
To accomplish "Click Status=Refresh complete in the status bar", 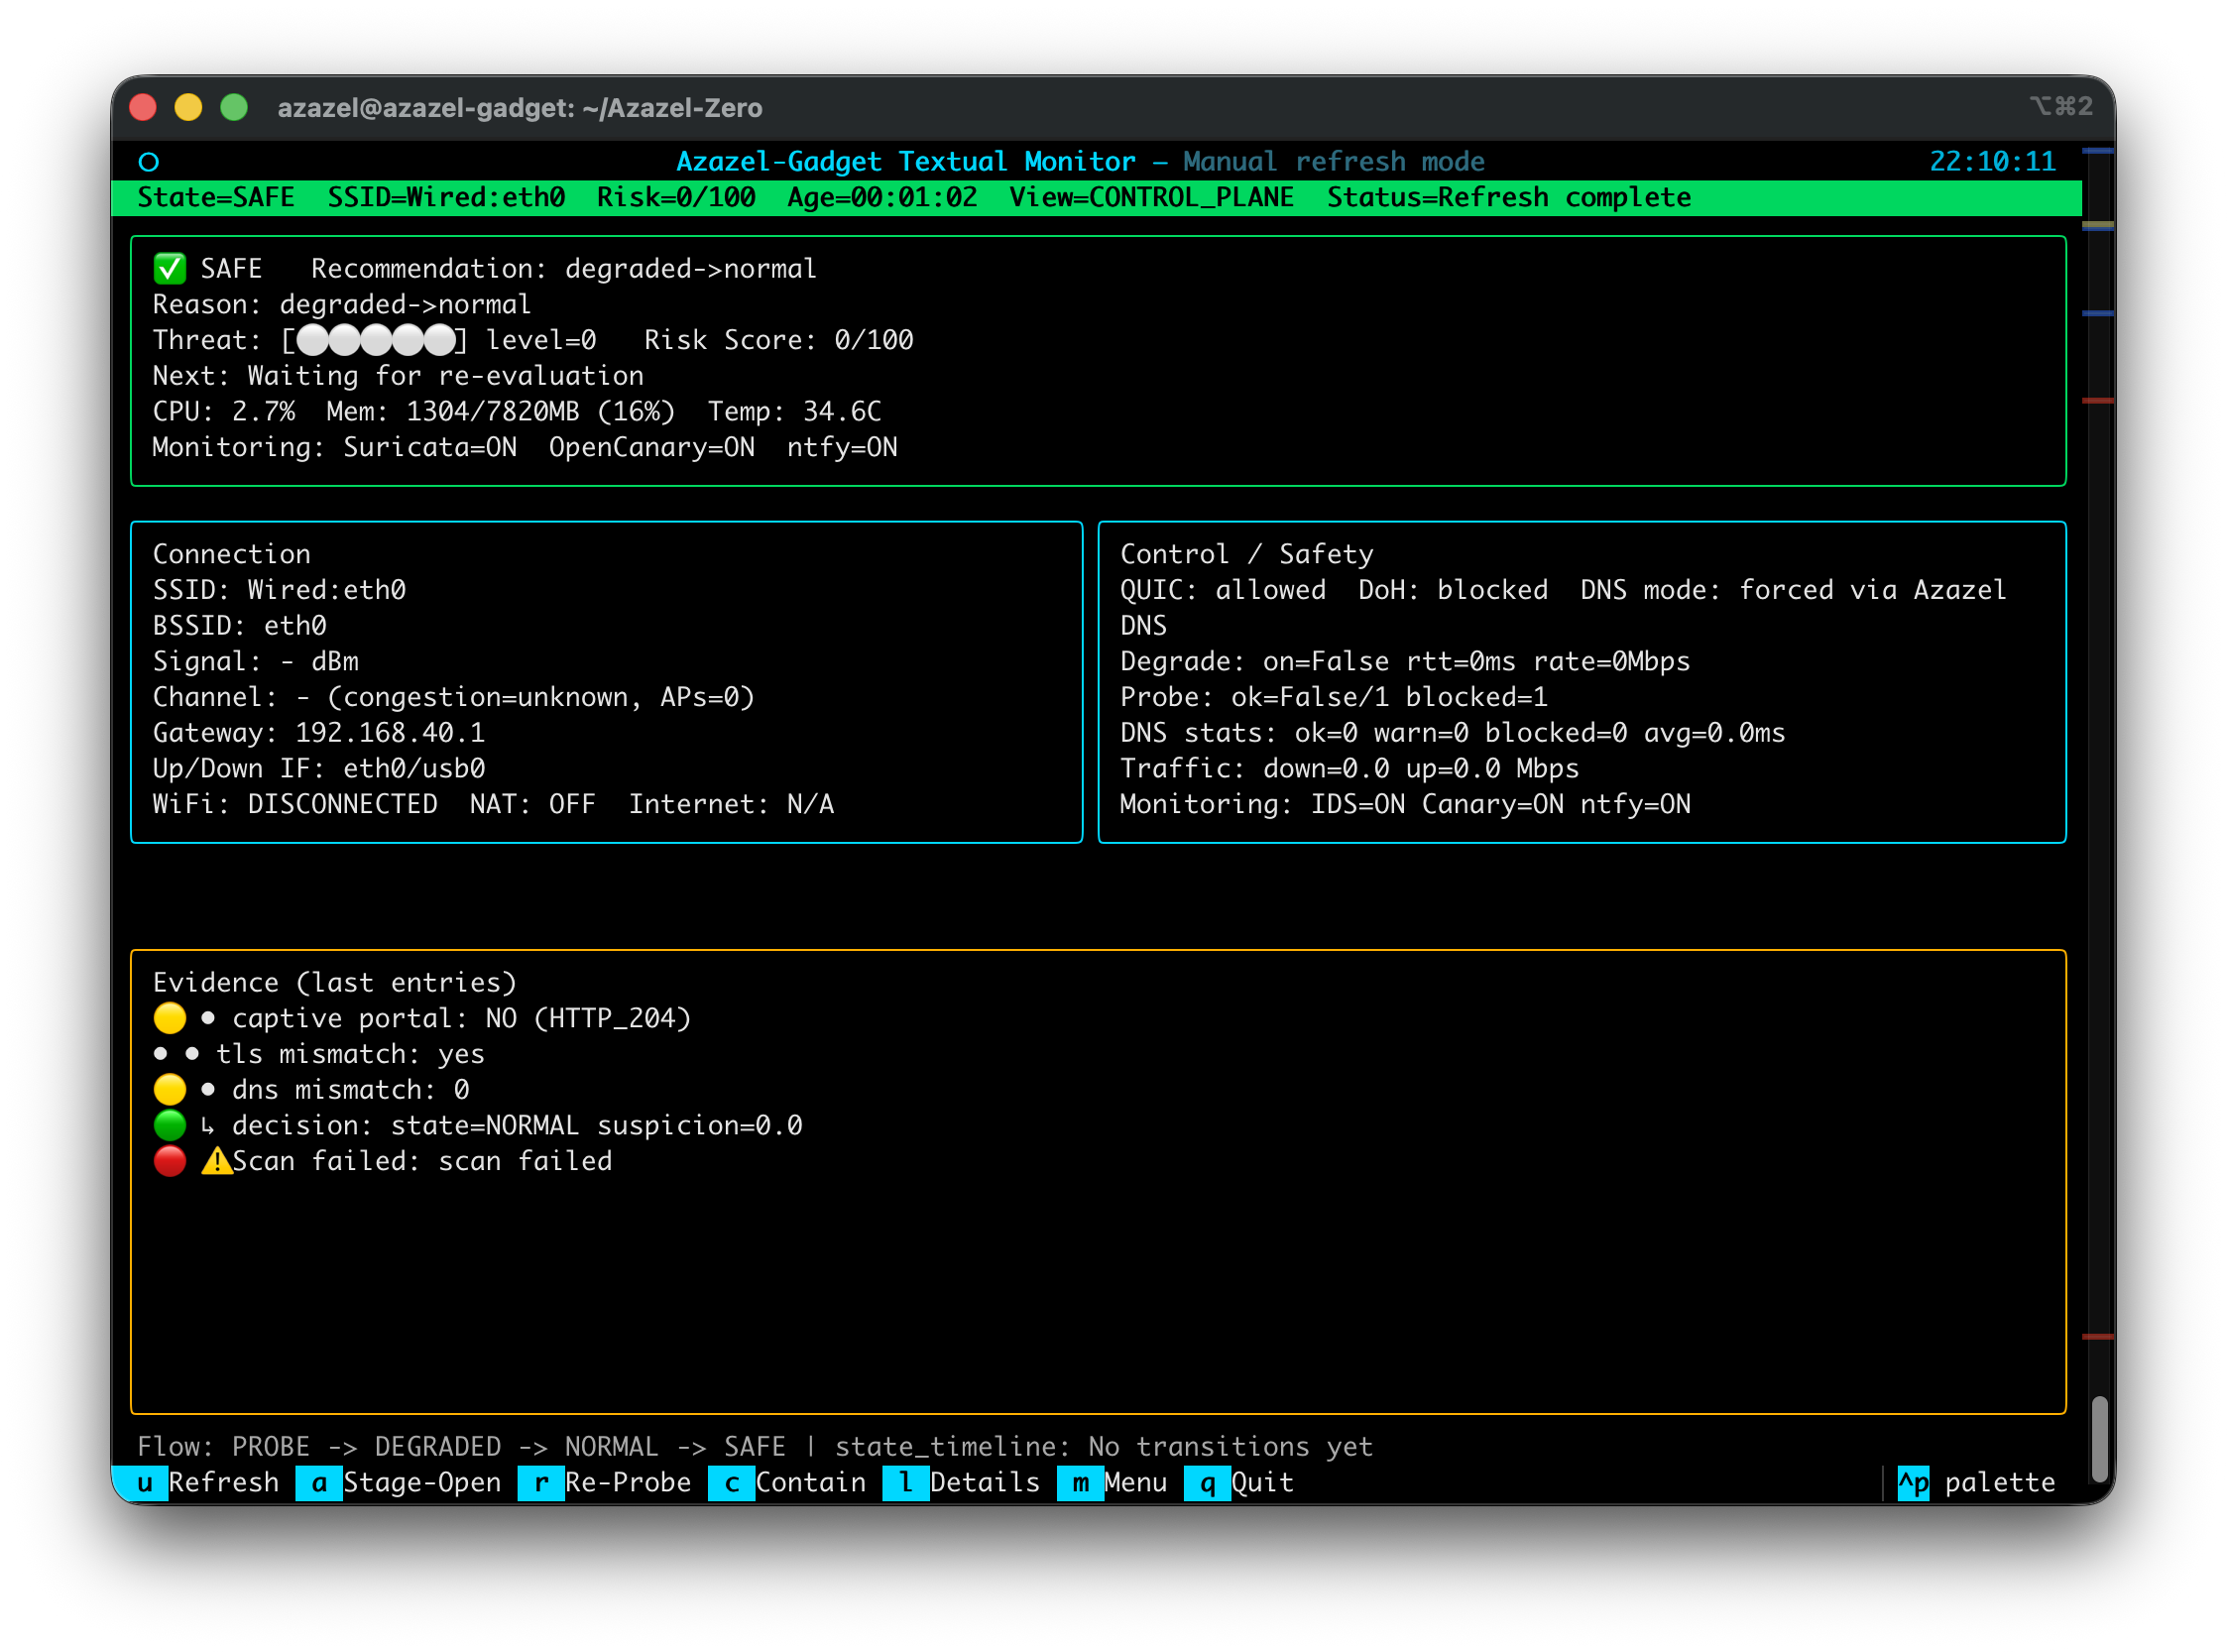I will (x=1509, y=197).
